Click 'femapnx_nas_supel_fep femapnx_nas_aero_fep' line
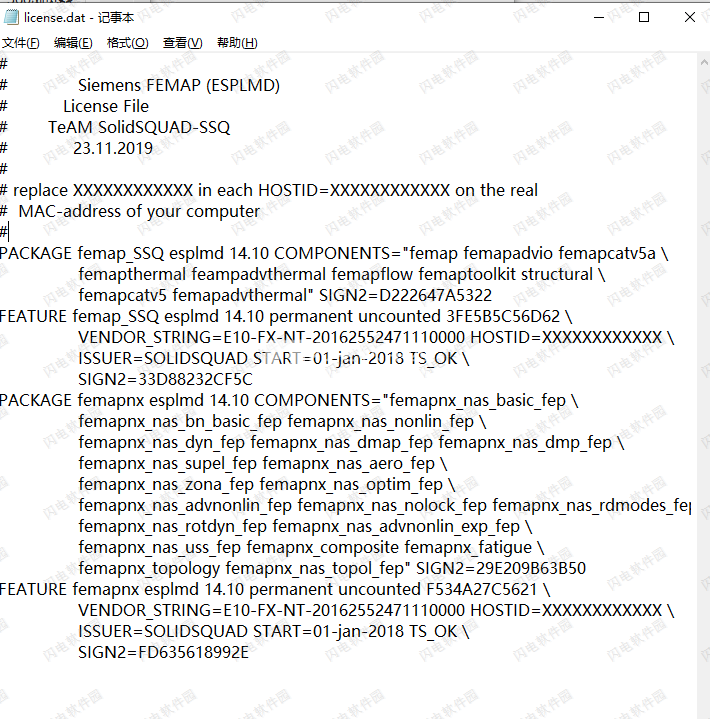The height and width of the screenshot is (719, 710). [x=262, y=464]
